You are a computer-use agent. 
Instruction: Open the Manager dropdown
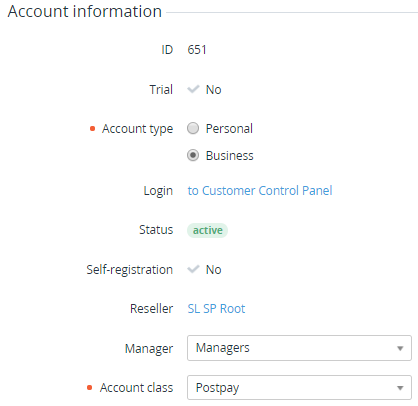pos(299,348)
